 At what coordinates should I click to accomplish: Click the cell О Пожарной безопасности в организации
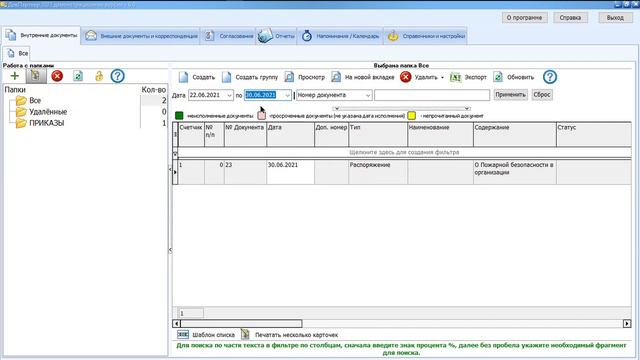point(515,172)
